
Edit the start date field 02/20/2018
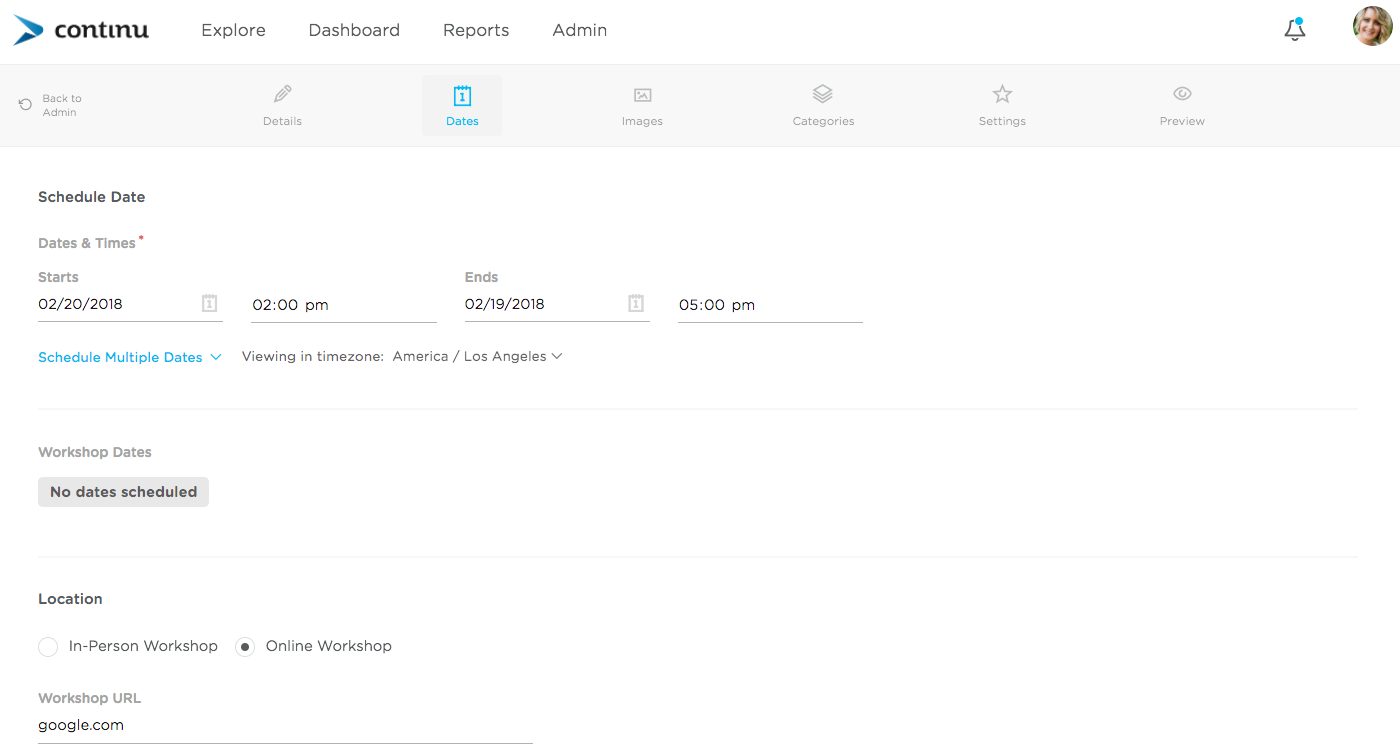tap(130, 304)
